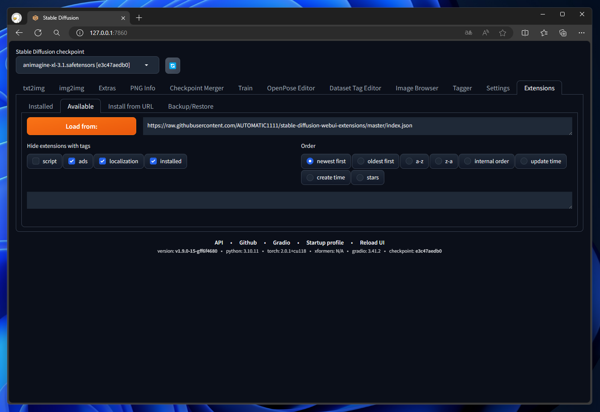This screenshot has height=412, width=600.
Task: Select the Available sub-tab
Action: (x=80, y=106)
